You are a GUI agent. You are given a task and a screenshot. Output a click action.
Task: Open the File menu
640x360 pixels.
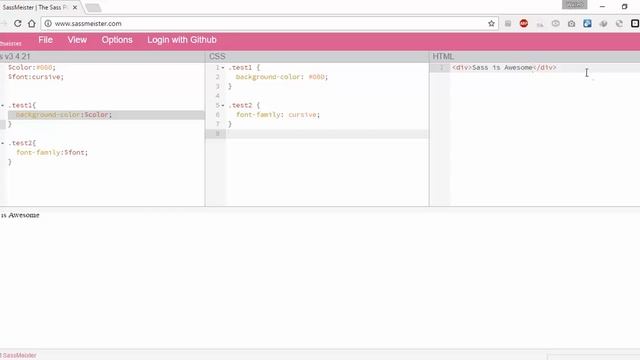tap(45, 40)
